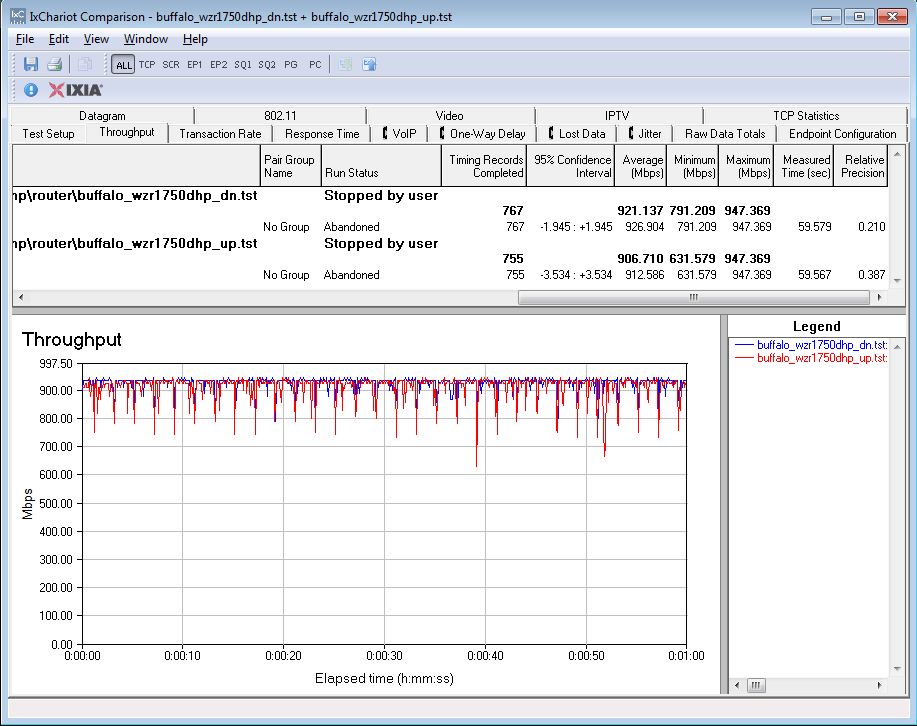
Task: Switch to the Datagram tab
Action: tap(102, 116)
